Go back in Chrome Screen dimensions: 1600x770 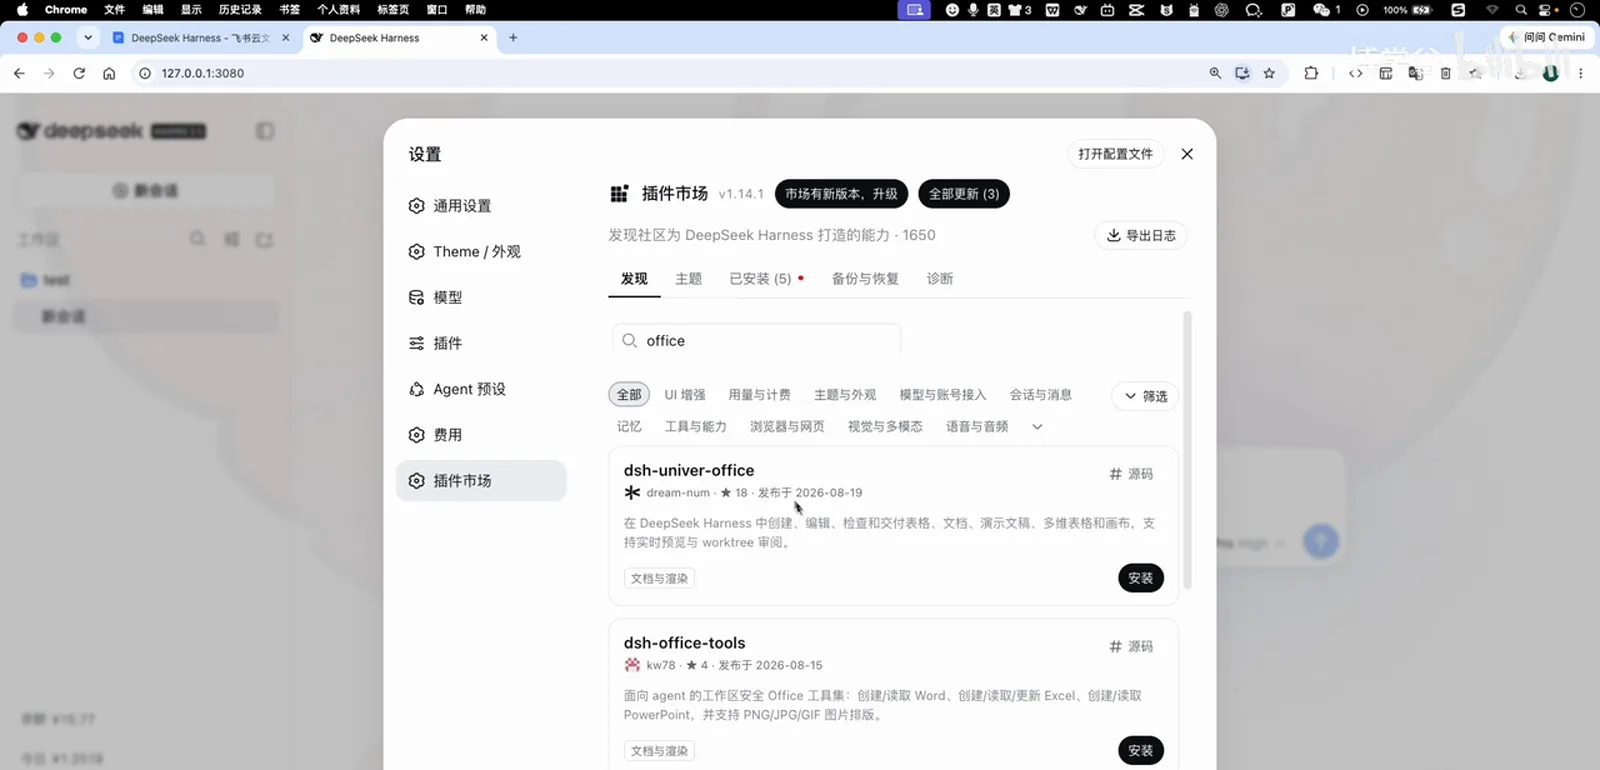pyautogui.click(x=19, y=73)
